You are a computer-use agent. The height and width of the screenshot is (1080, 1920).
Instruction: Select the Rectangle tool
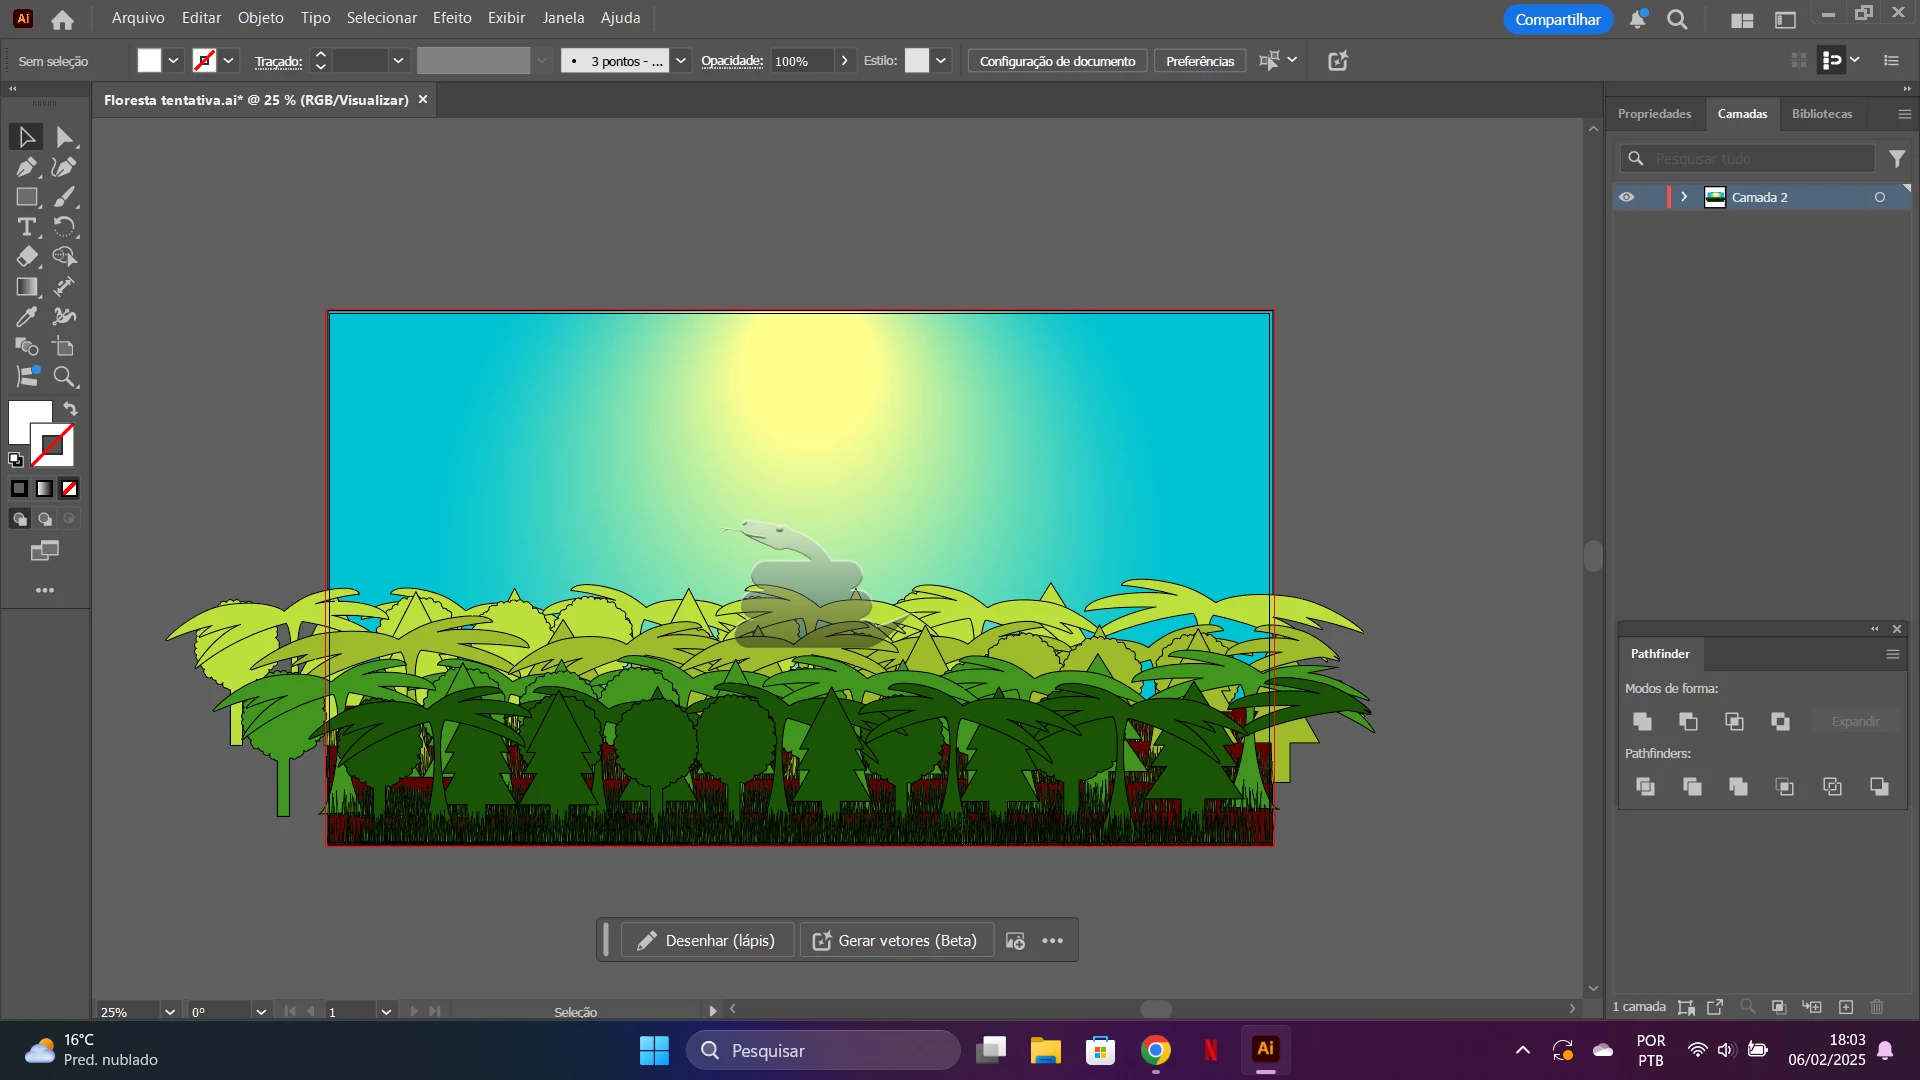point(26,197)
